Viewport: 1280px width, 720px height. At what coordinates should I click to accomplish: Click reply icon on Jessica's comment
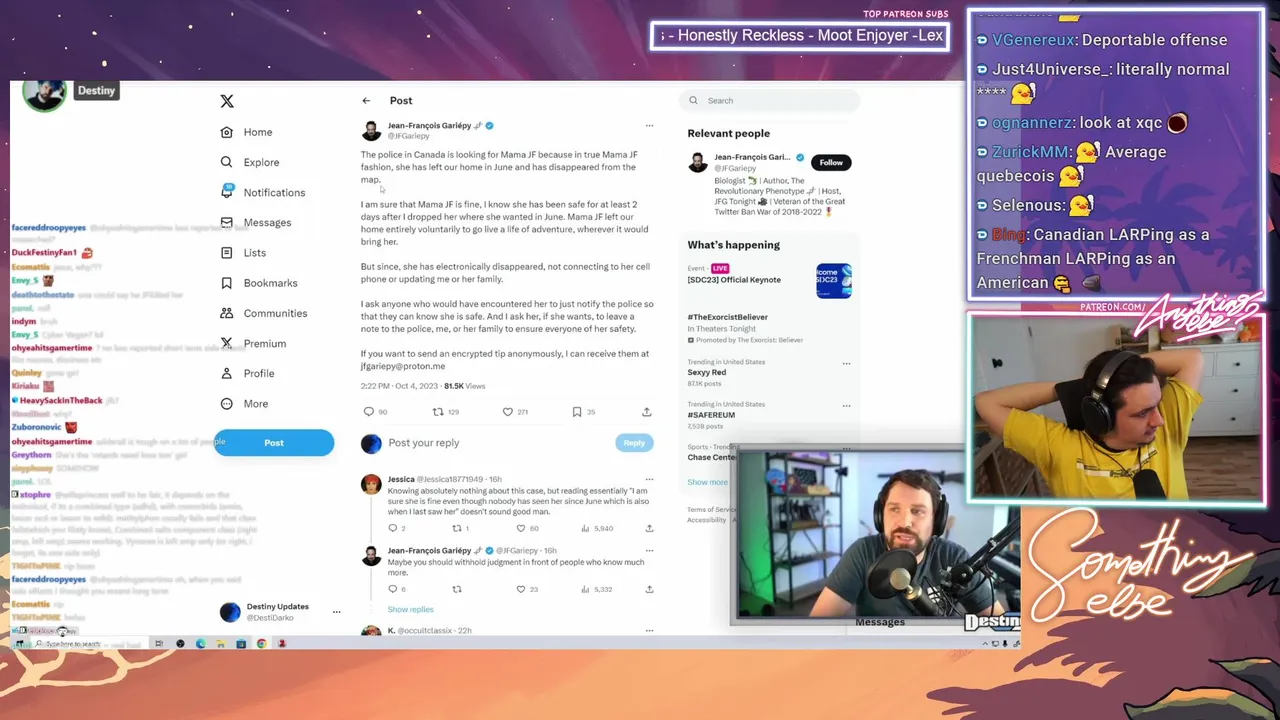[392, 528]
